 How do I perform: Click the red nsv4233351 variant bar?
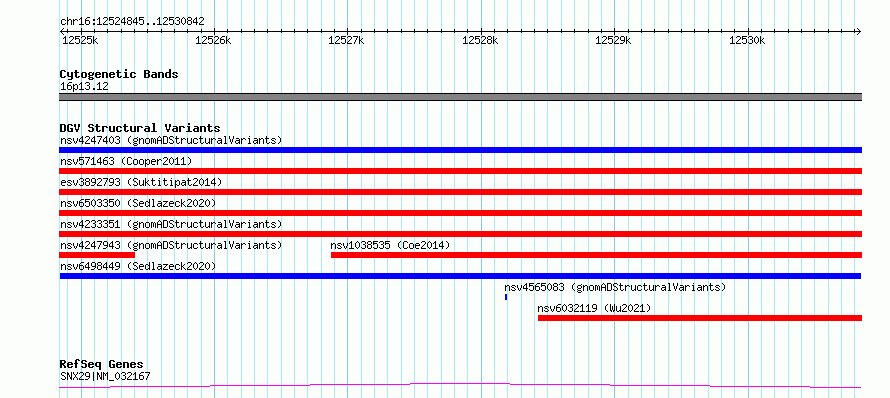coord(460,234)
